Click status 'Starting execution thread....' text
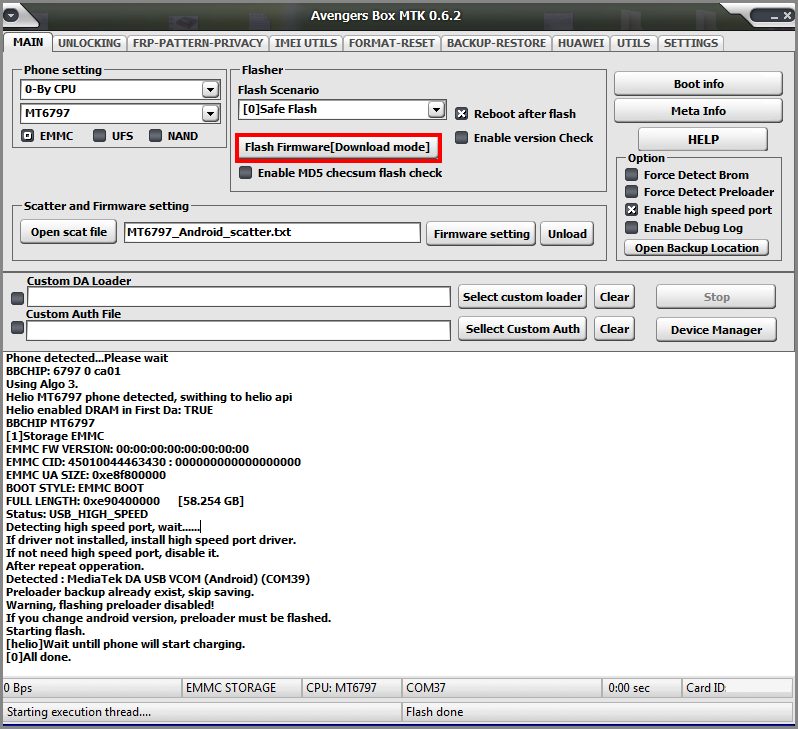The width and height of the screenshot is (798, 729). click(79, 712)
